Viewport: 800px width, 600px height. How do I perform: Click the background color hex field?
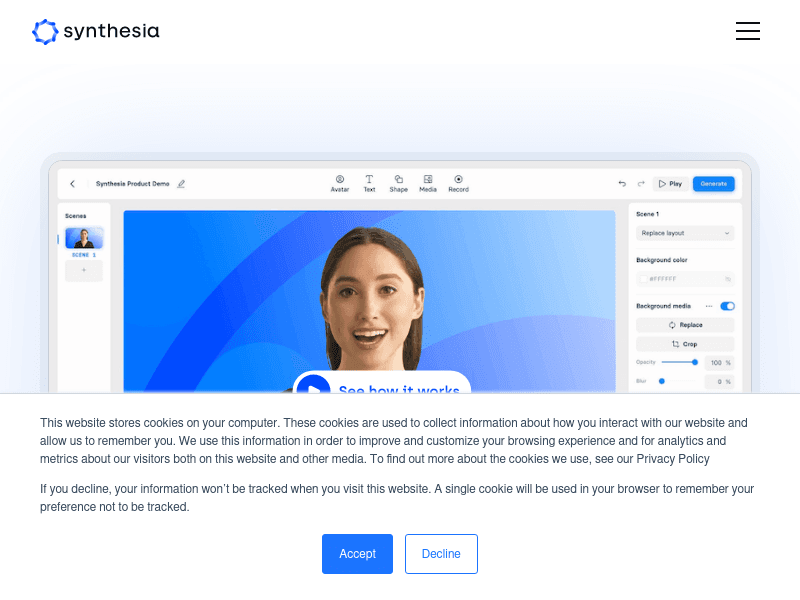[685, 279]
